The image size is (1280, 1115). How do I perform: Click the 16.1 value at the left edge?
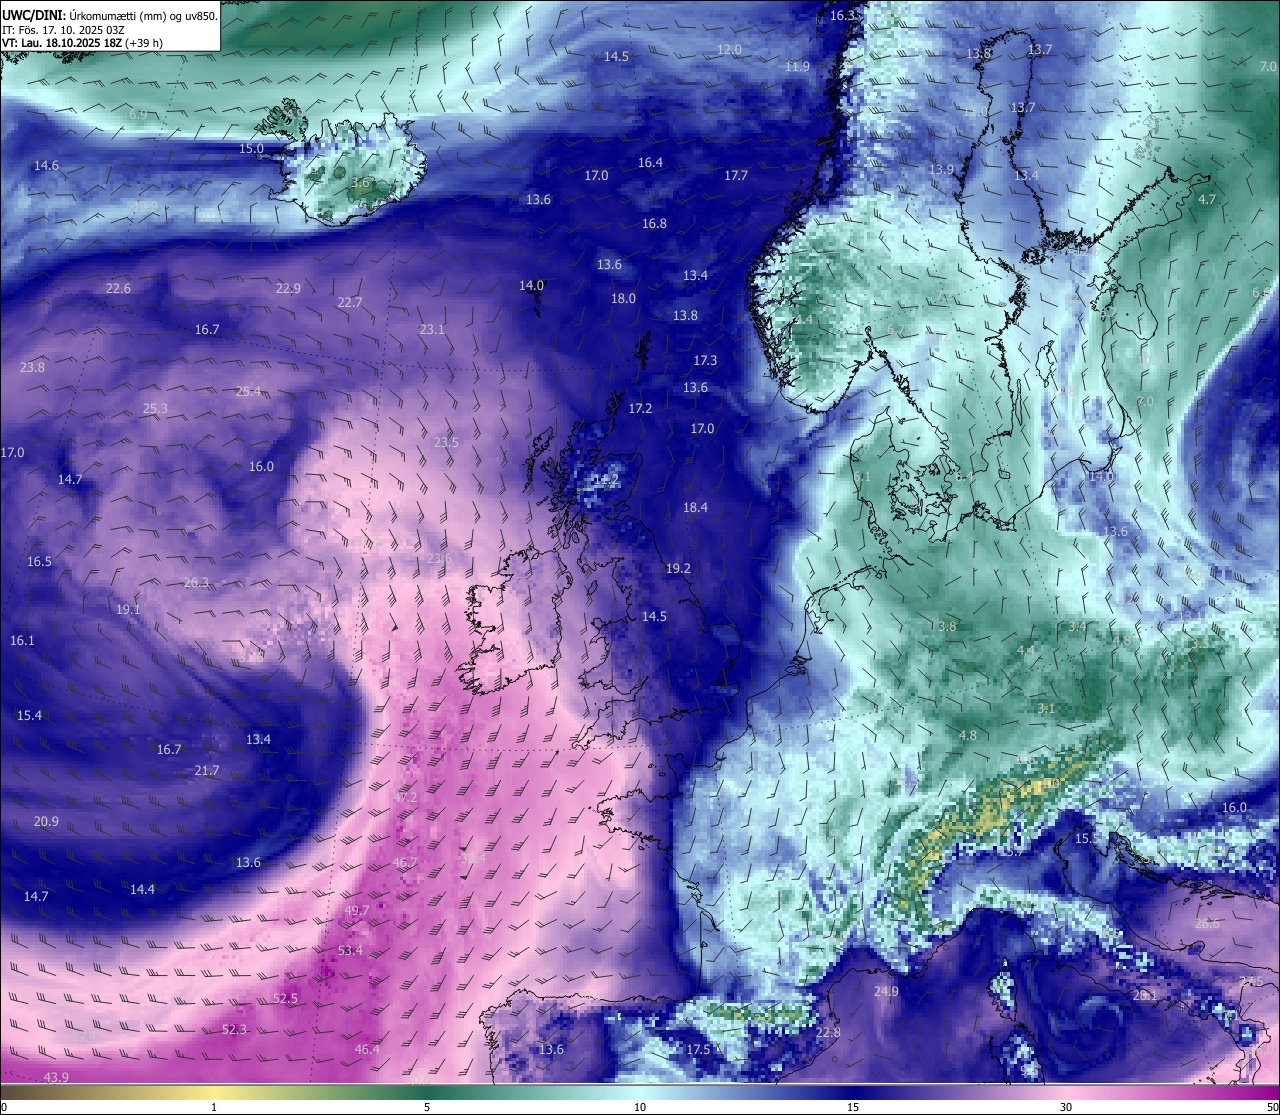click(22, 640)
